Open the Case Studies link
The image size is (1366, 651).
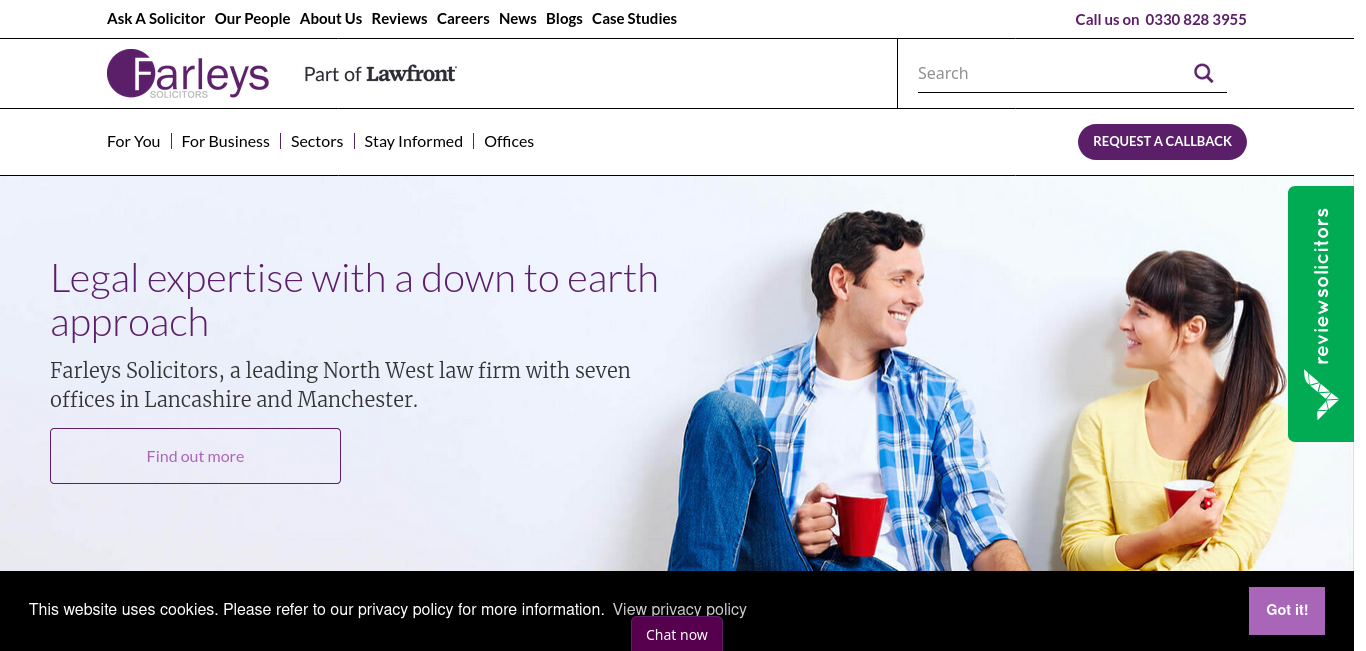click(634, 19)
